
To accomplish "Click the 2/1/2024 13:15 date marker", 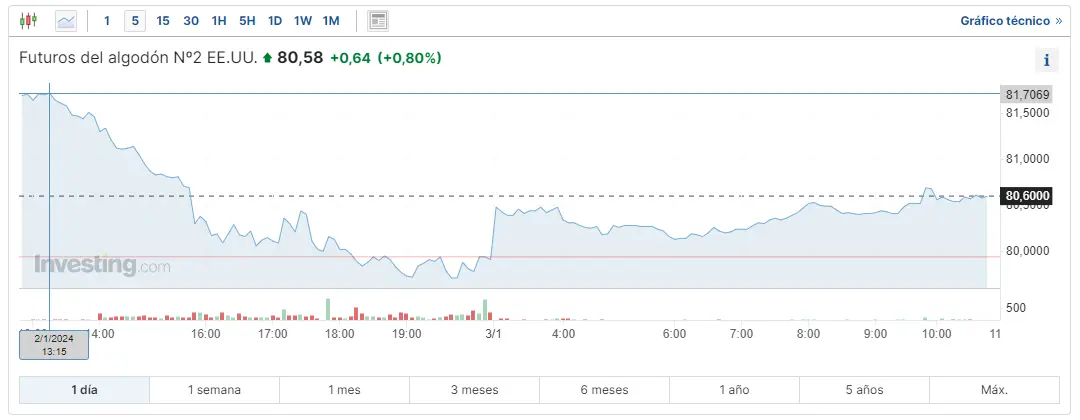I will tap(54, 344).
